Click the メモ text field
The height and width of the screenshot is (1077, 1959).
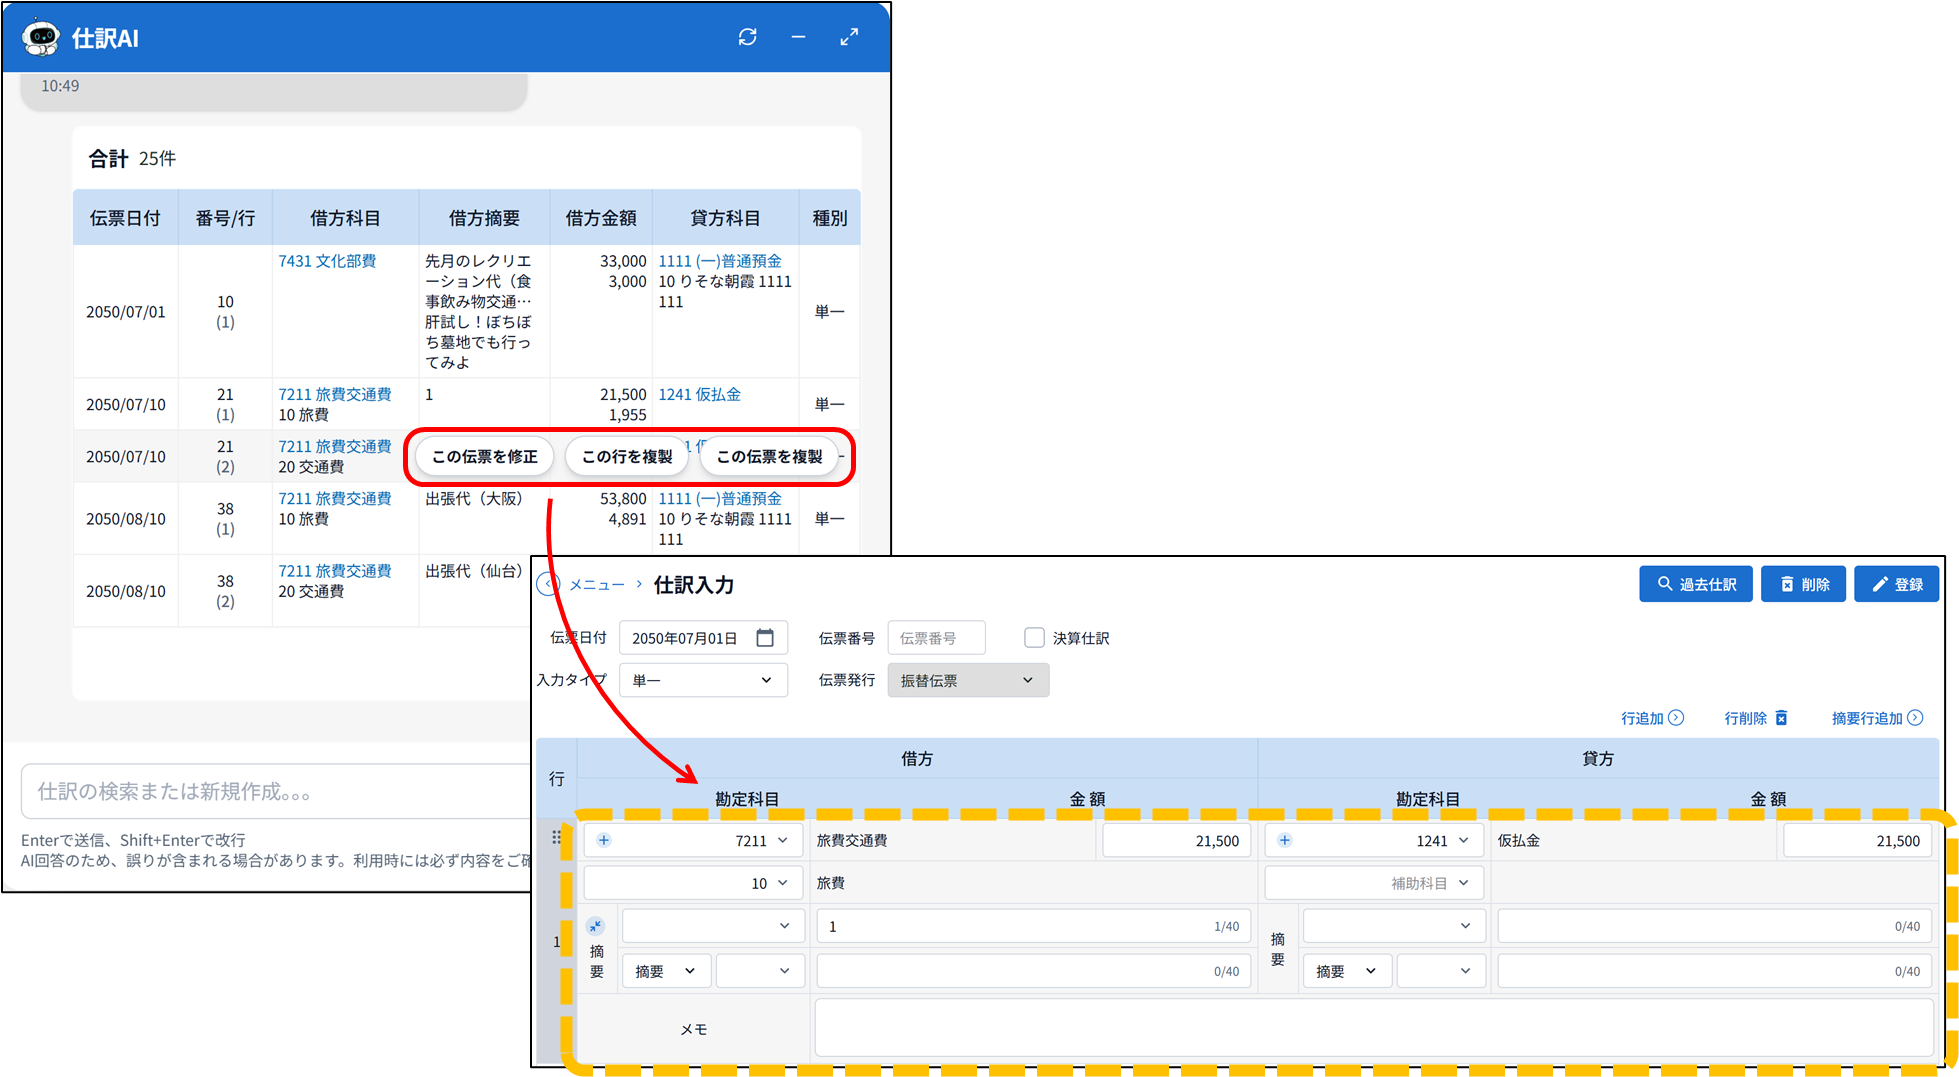coord(1373,1028)
